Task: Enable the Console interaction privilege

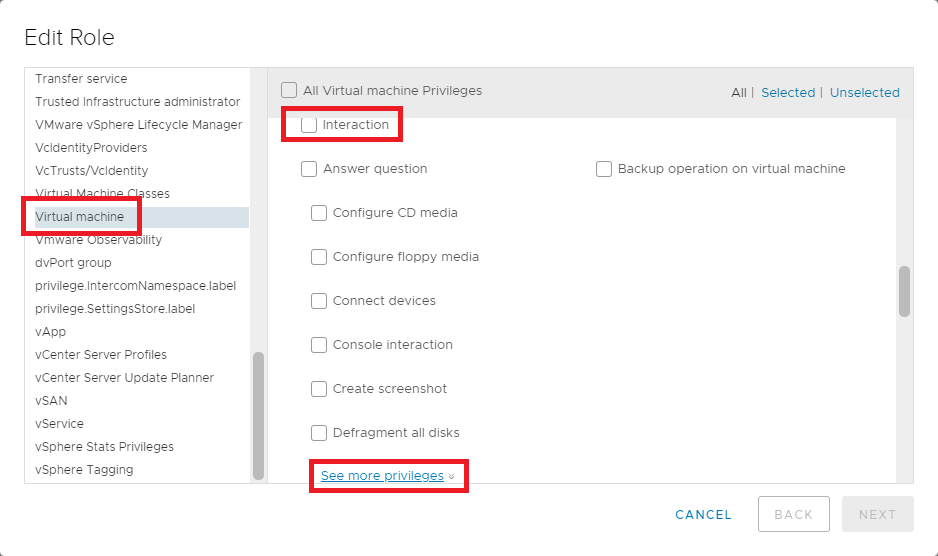Action: coord(319,345)
